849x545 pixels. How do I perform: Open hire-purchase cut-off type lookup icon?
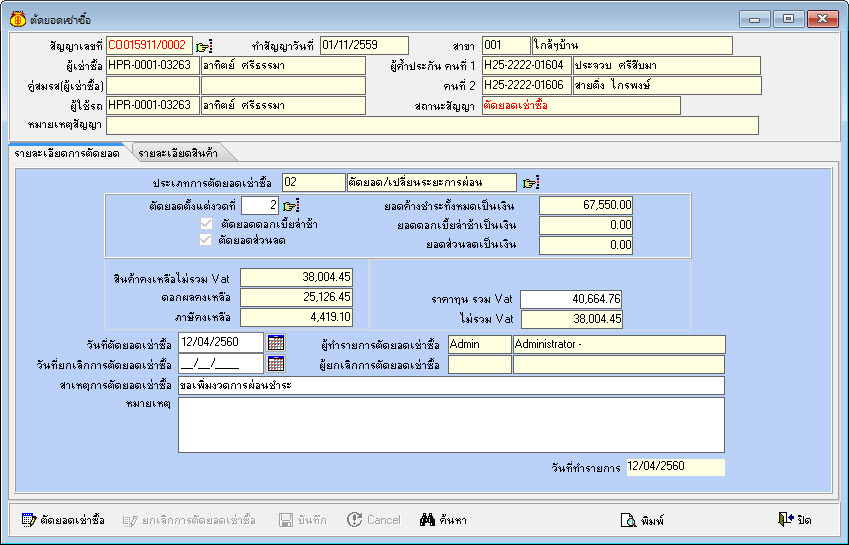click(531, 183)
